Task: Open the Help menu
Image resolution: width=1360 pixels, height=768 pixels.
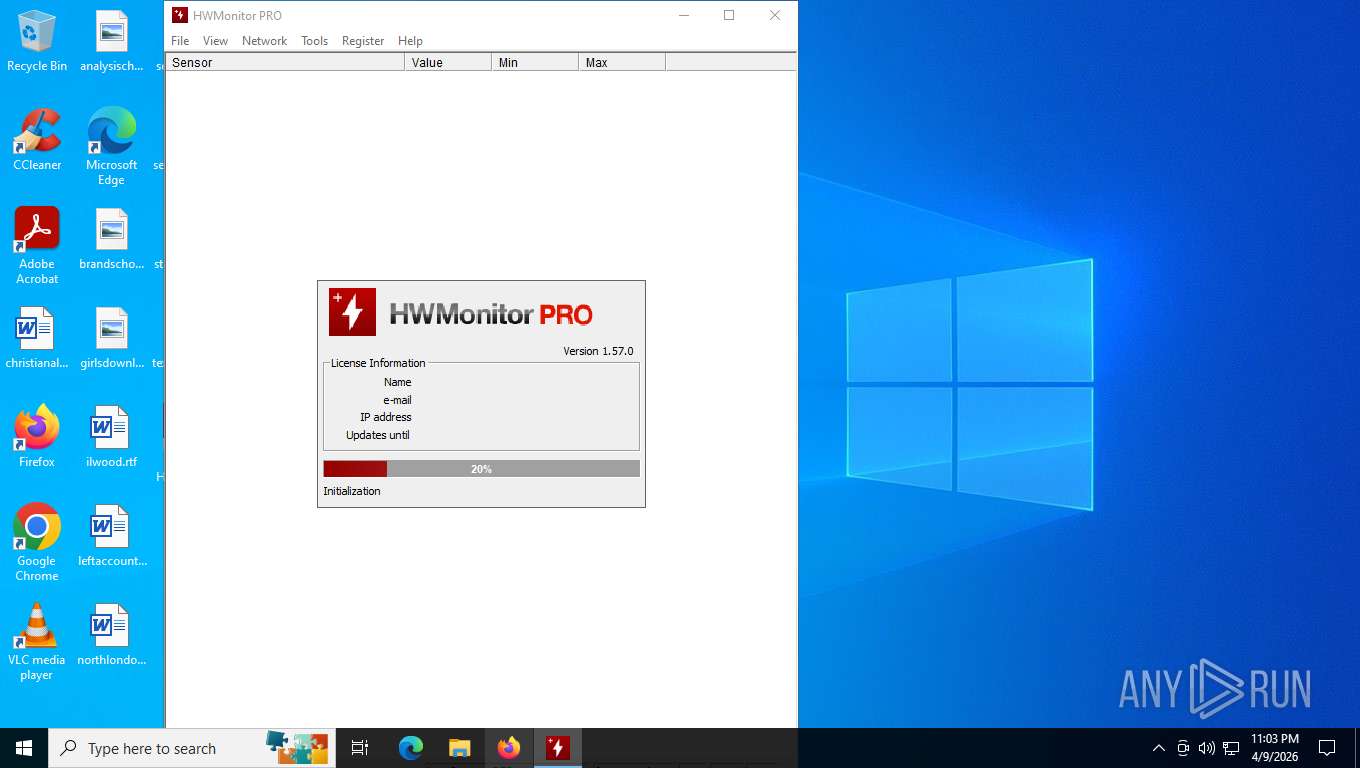Action: 410,41
